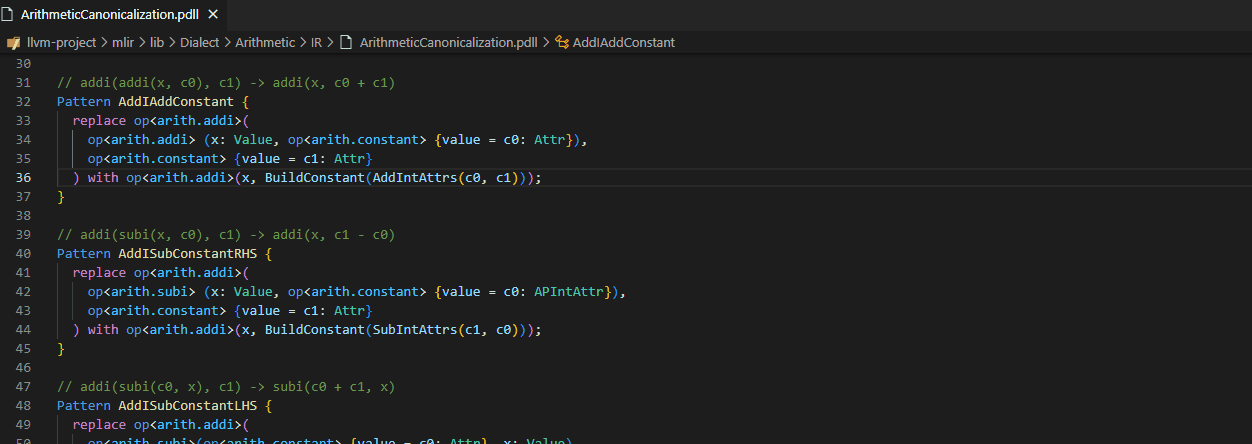Click line number 30 in the gutter
Screen dimensions: 1252x444
pos(24,63)
